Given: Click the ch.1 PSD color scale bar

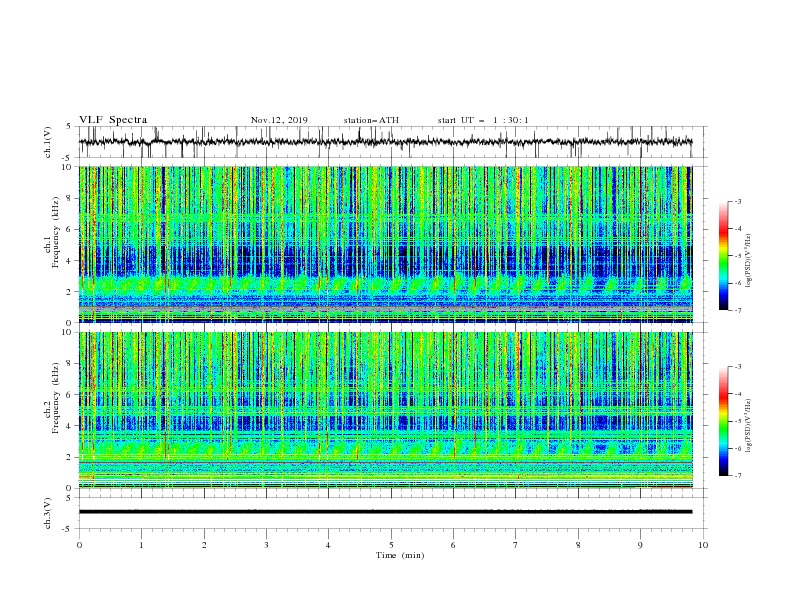Looking at the screenshot, I should coord(724,256).
